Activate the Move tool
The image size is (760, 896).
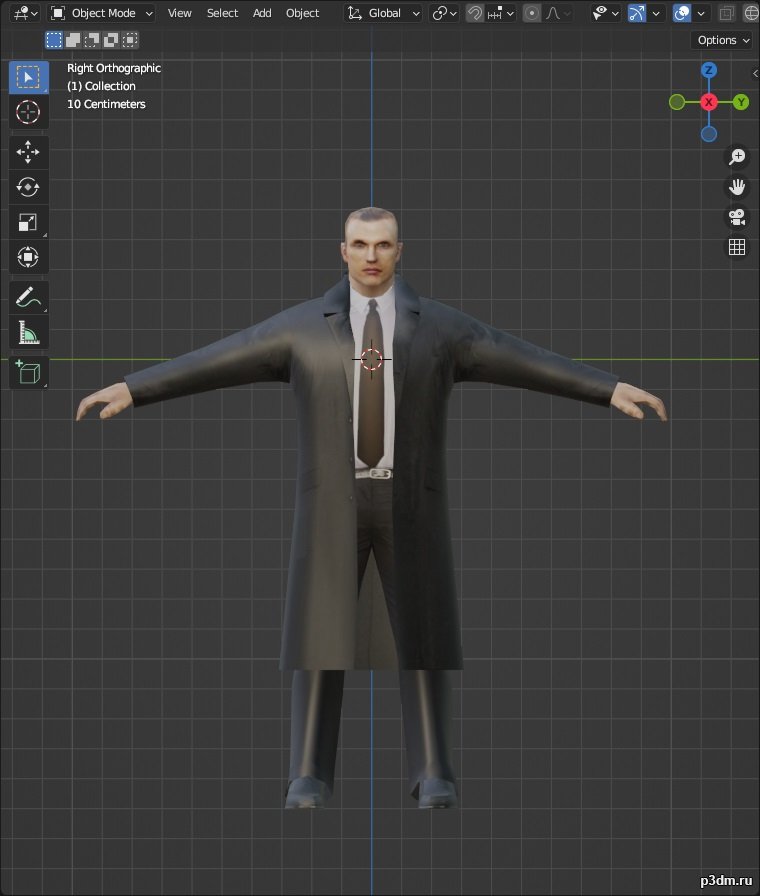coord(28,152)
